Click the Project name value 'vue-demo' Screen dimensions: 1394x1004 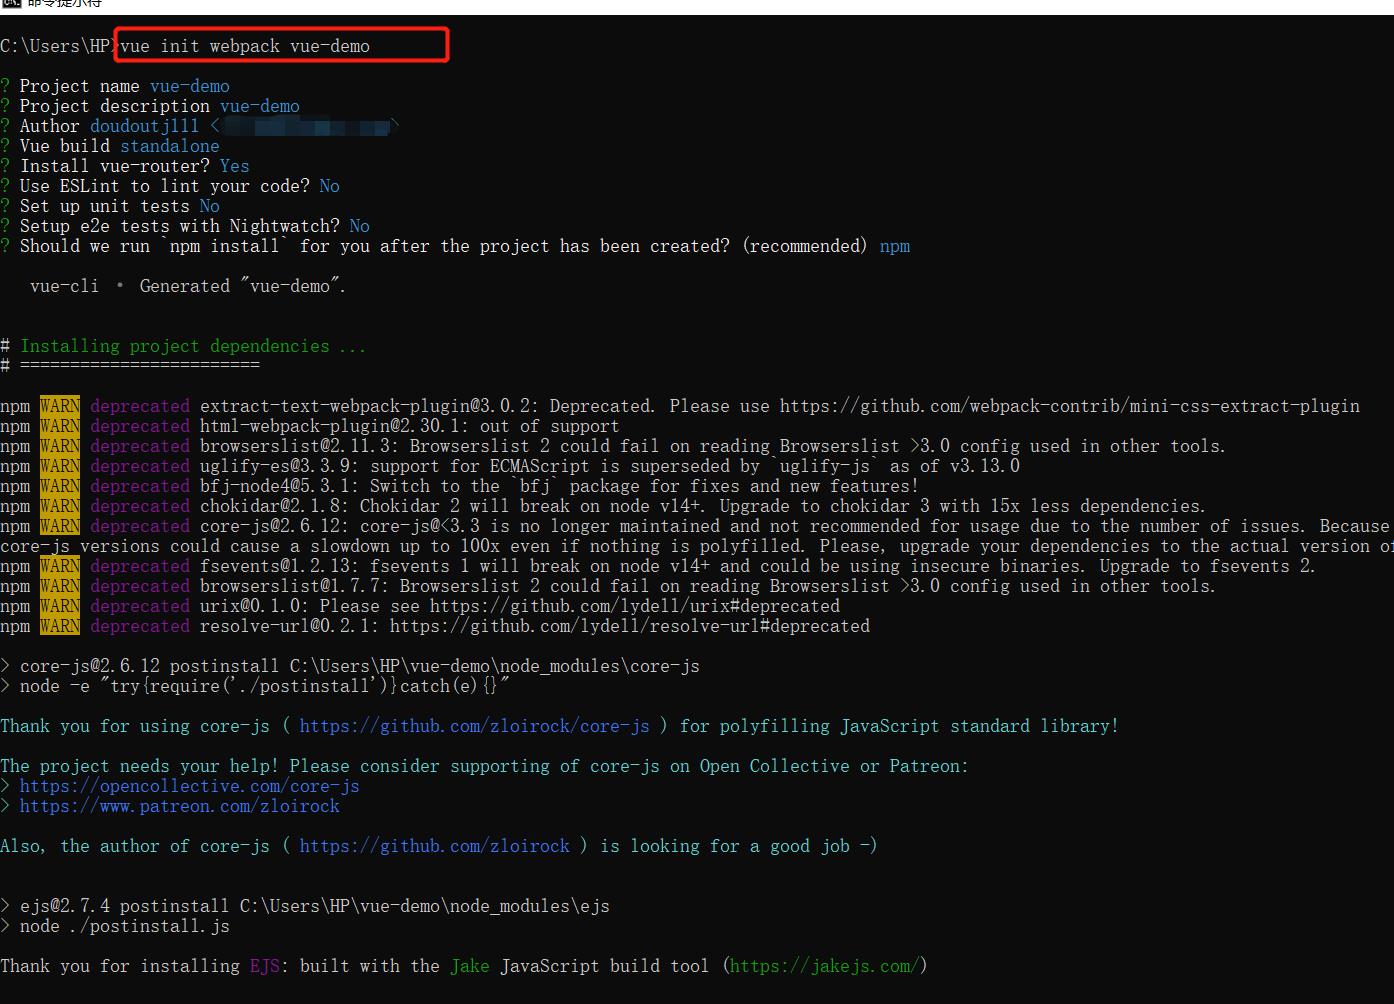[190, 86]
